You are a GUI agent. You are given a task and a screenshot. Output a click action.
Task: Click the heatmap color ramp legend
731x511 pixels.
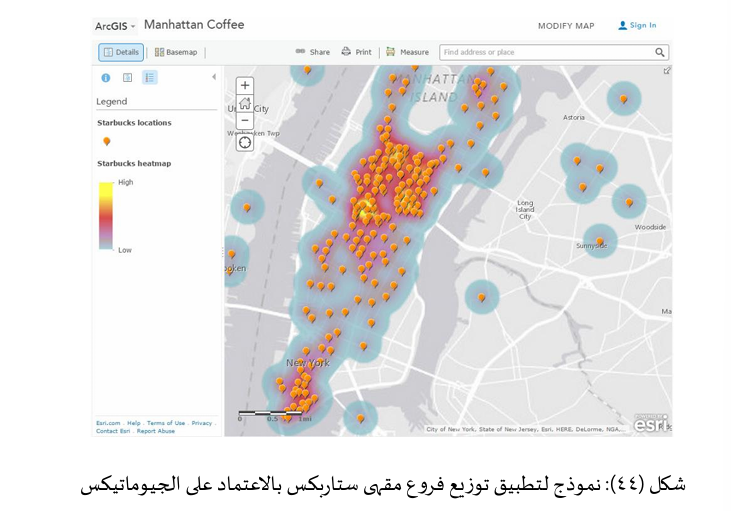click(x=105, y=215)
